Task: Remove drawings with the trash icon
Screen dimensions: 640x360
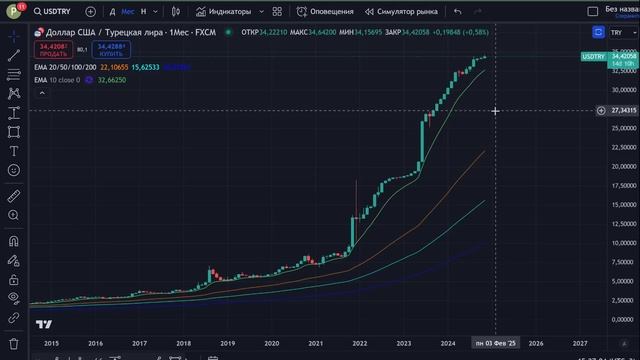Action: [14, 344]
